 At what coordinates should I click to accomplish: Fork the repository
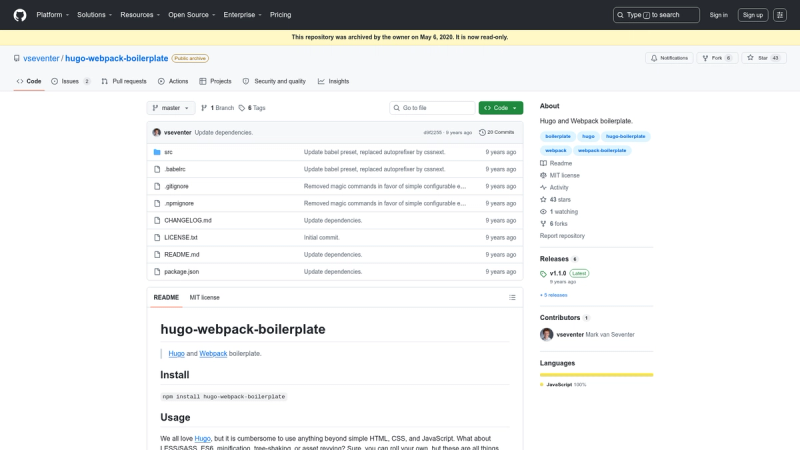click(x=717, y=58)
